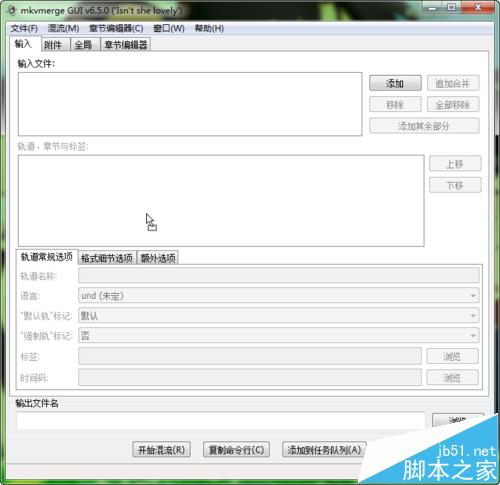The image size is (500, 485).
Task: Click the 复制命令行(C) button
Action: pos(236,450)
